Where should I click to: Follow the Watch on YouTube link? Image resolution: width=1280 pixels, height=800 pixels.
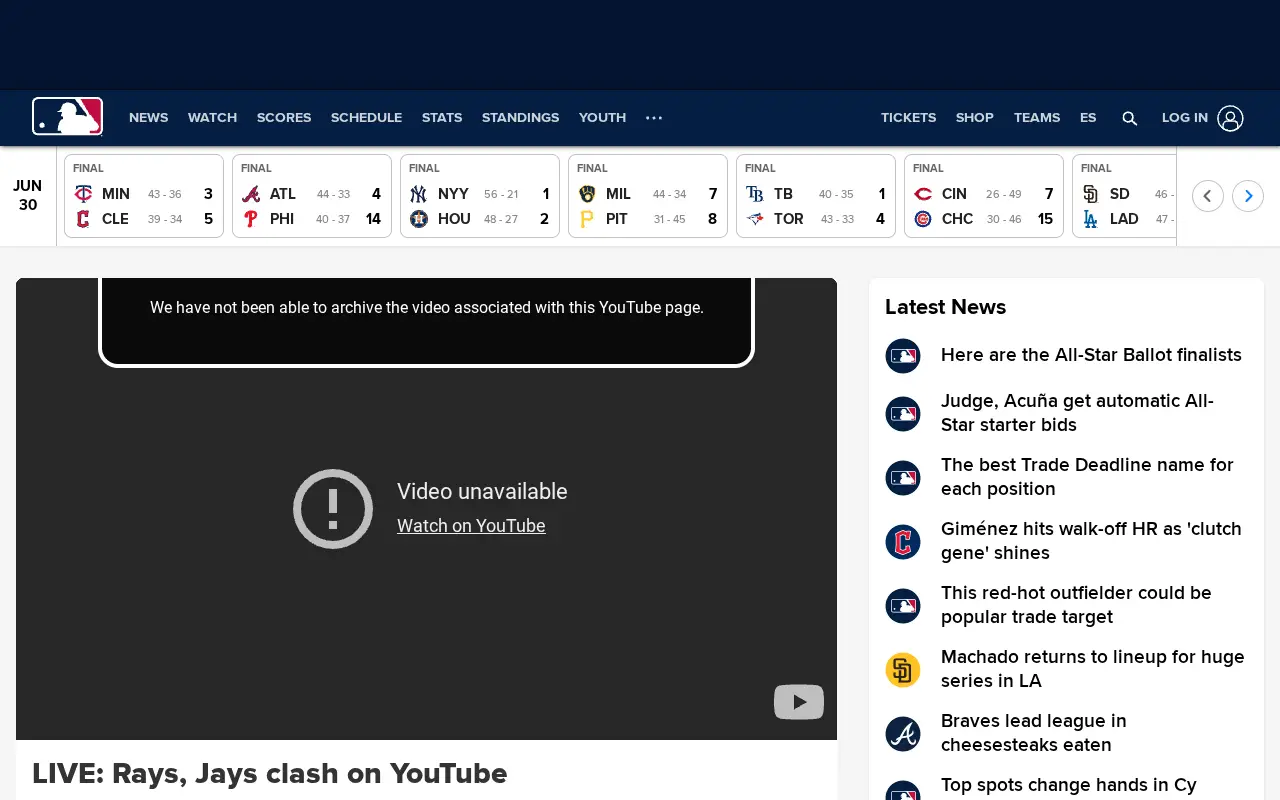471,526
